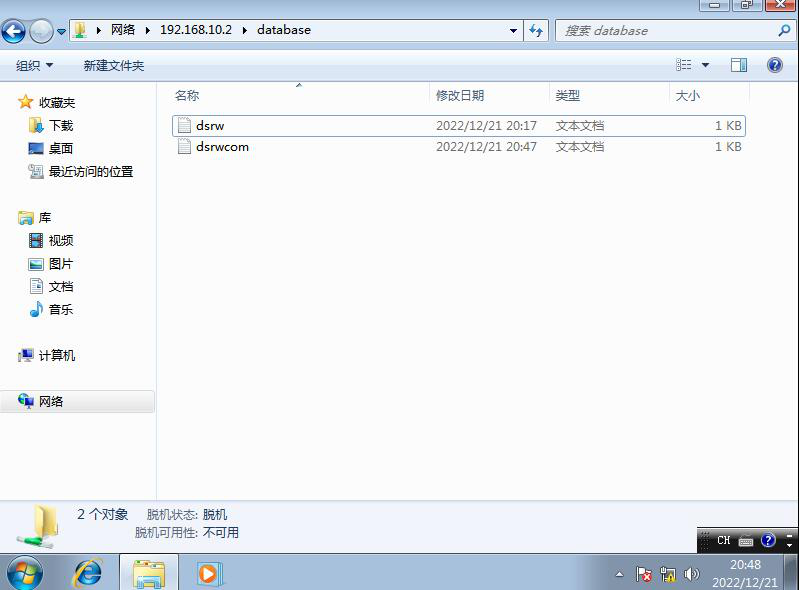The width and height of the screenshot is (799, 590).
Task: Select the database breadcrumb segment
Action: click(284, 30)
